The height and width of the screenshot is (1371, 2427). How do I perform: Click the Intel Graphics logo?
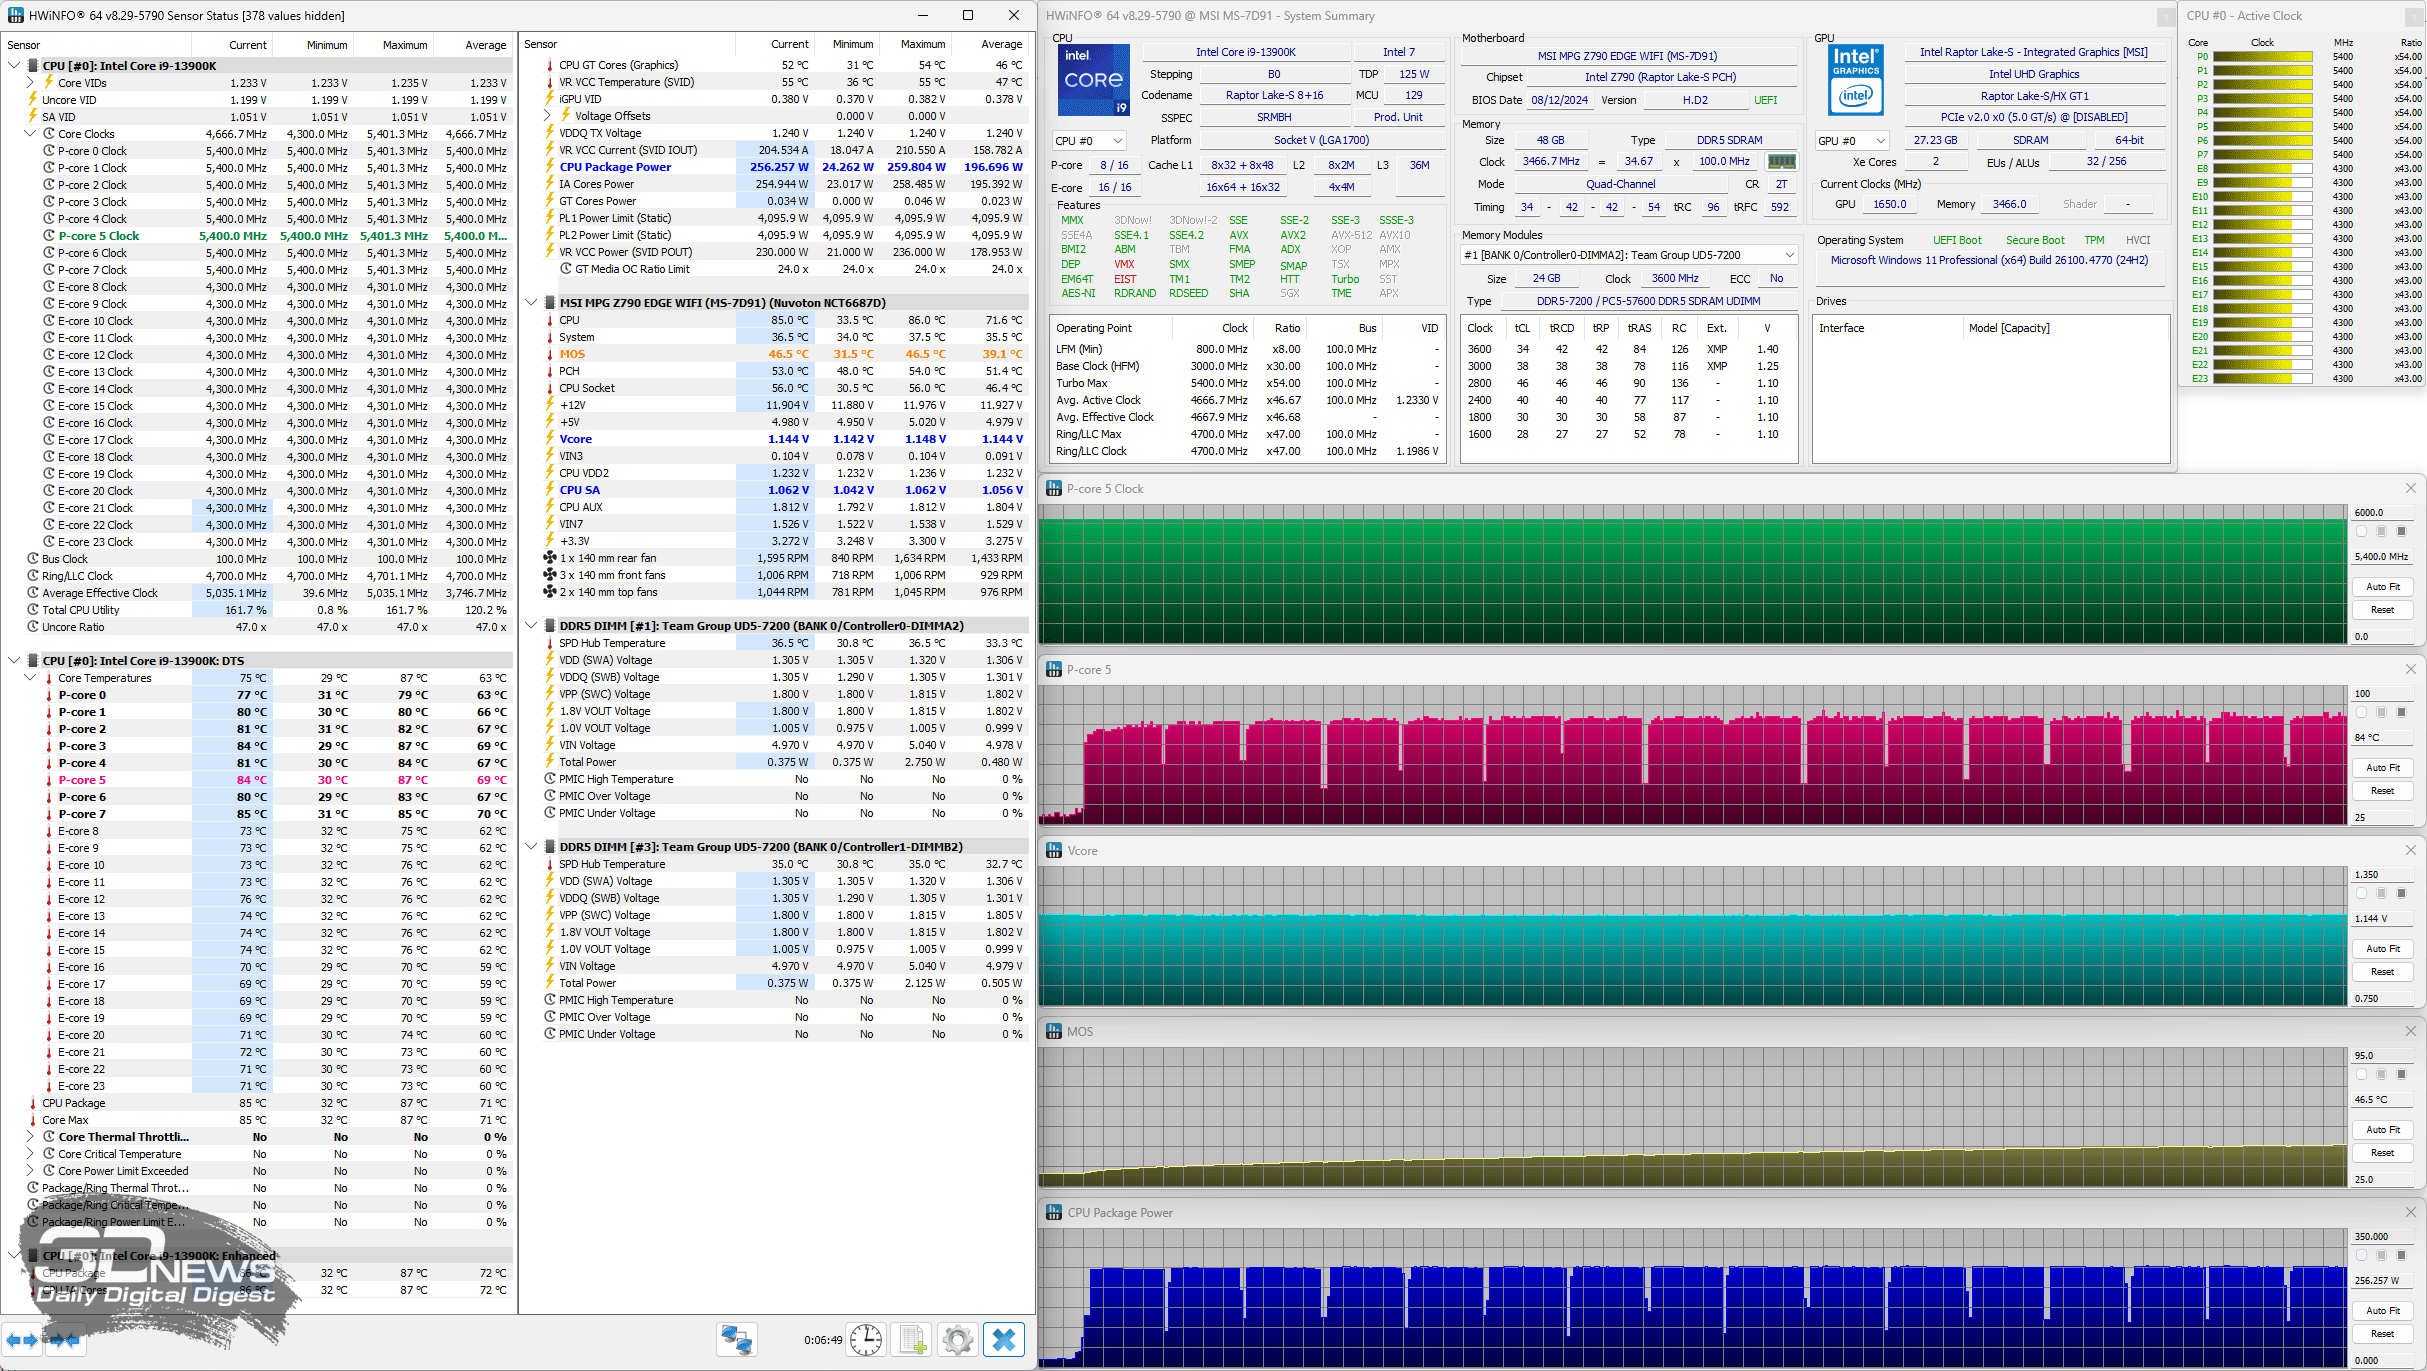click(x=1856, y=80)
